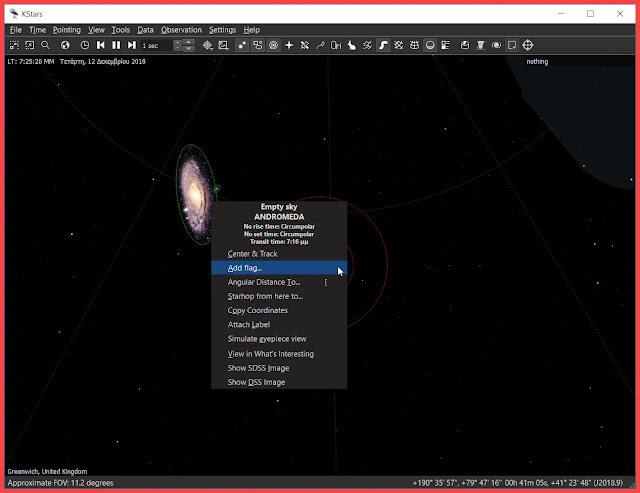Open the FOV symbols dropdown icon

point(224,45)
